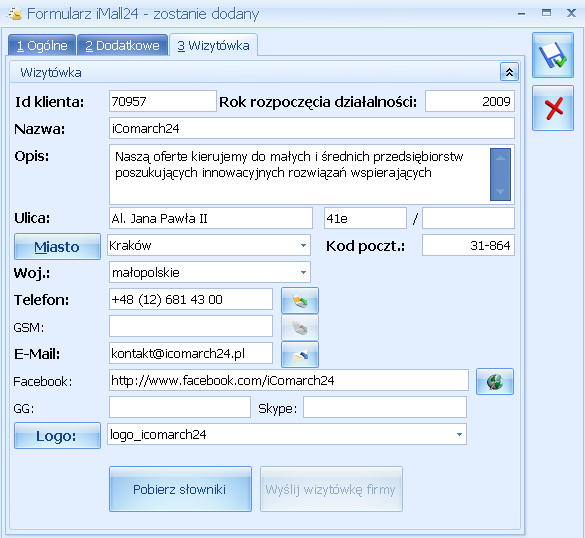
Task: Send an e-mail with the envelope icon
Action: click(x=300, y=354)
